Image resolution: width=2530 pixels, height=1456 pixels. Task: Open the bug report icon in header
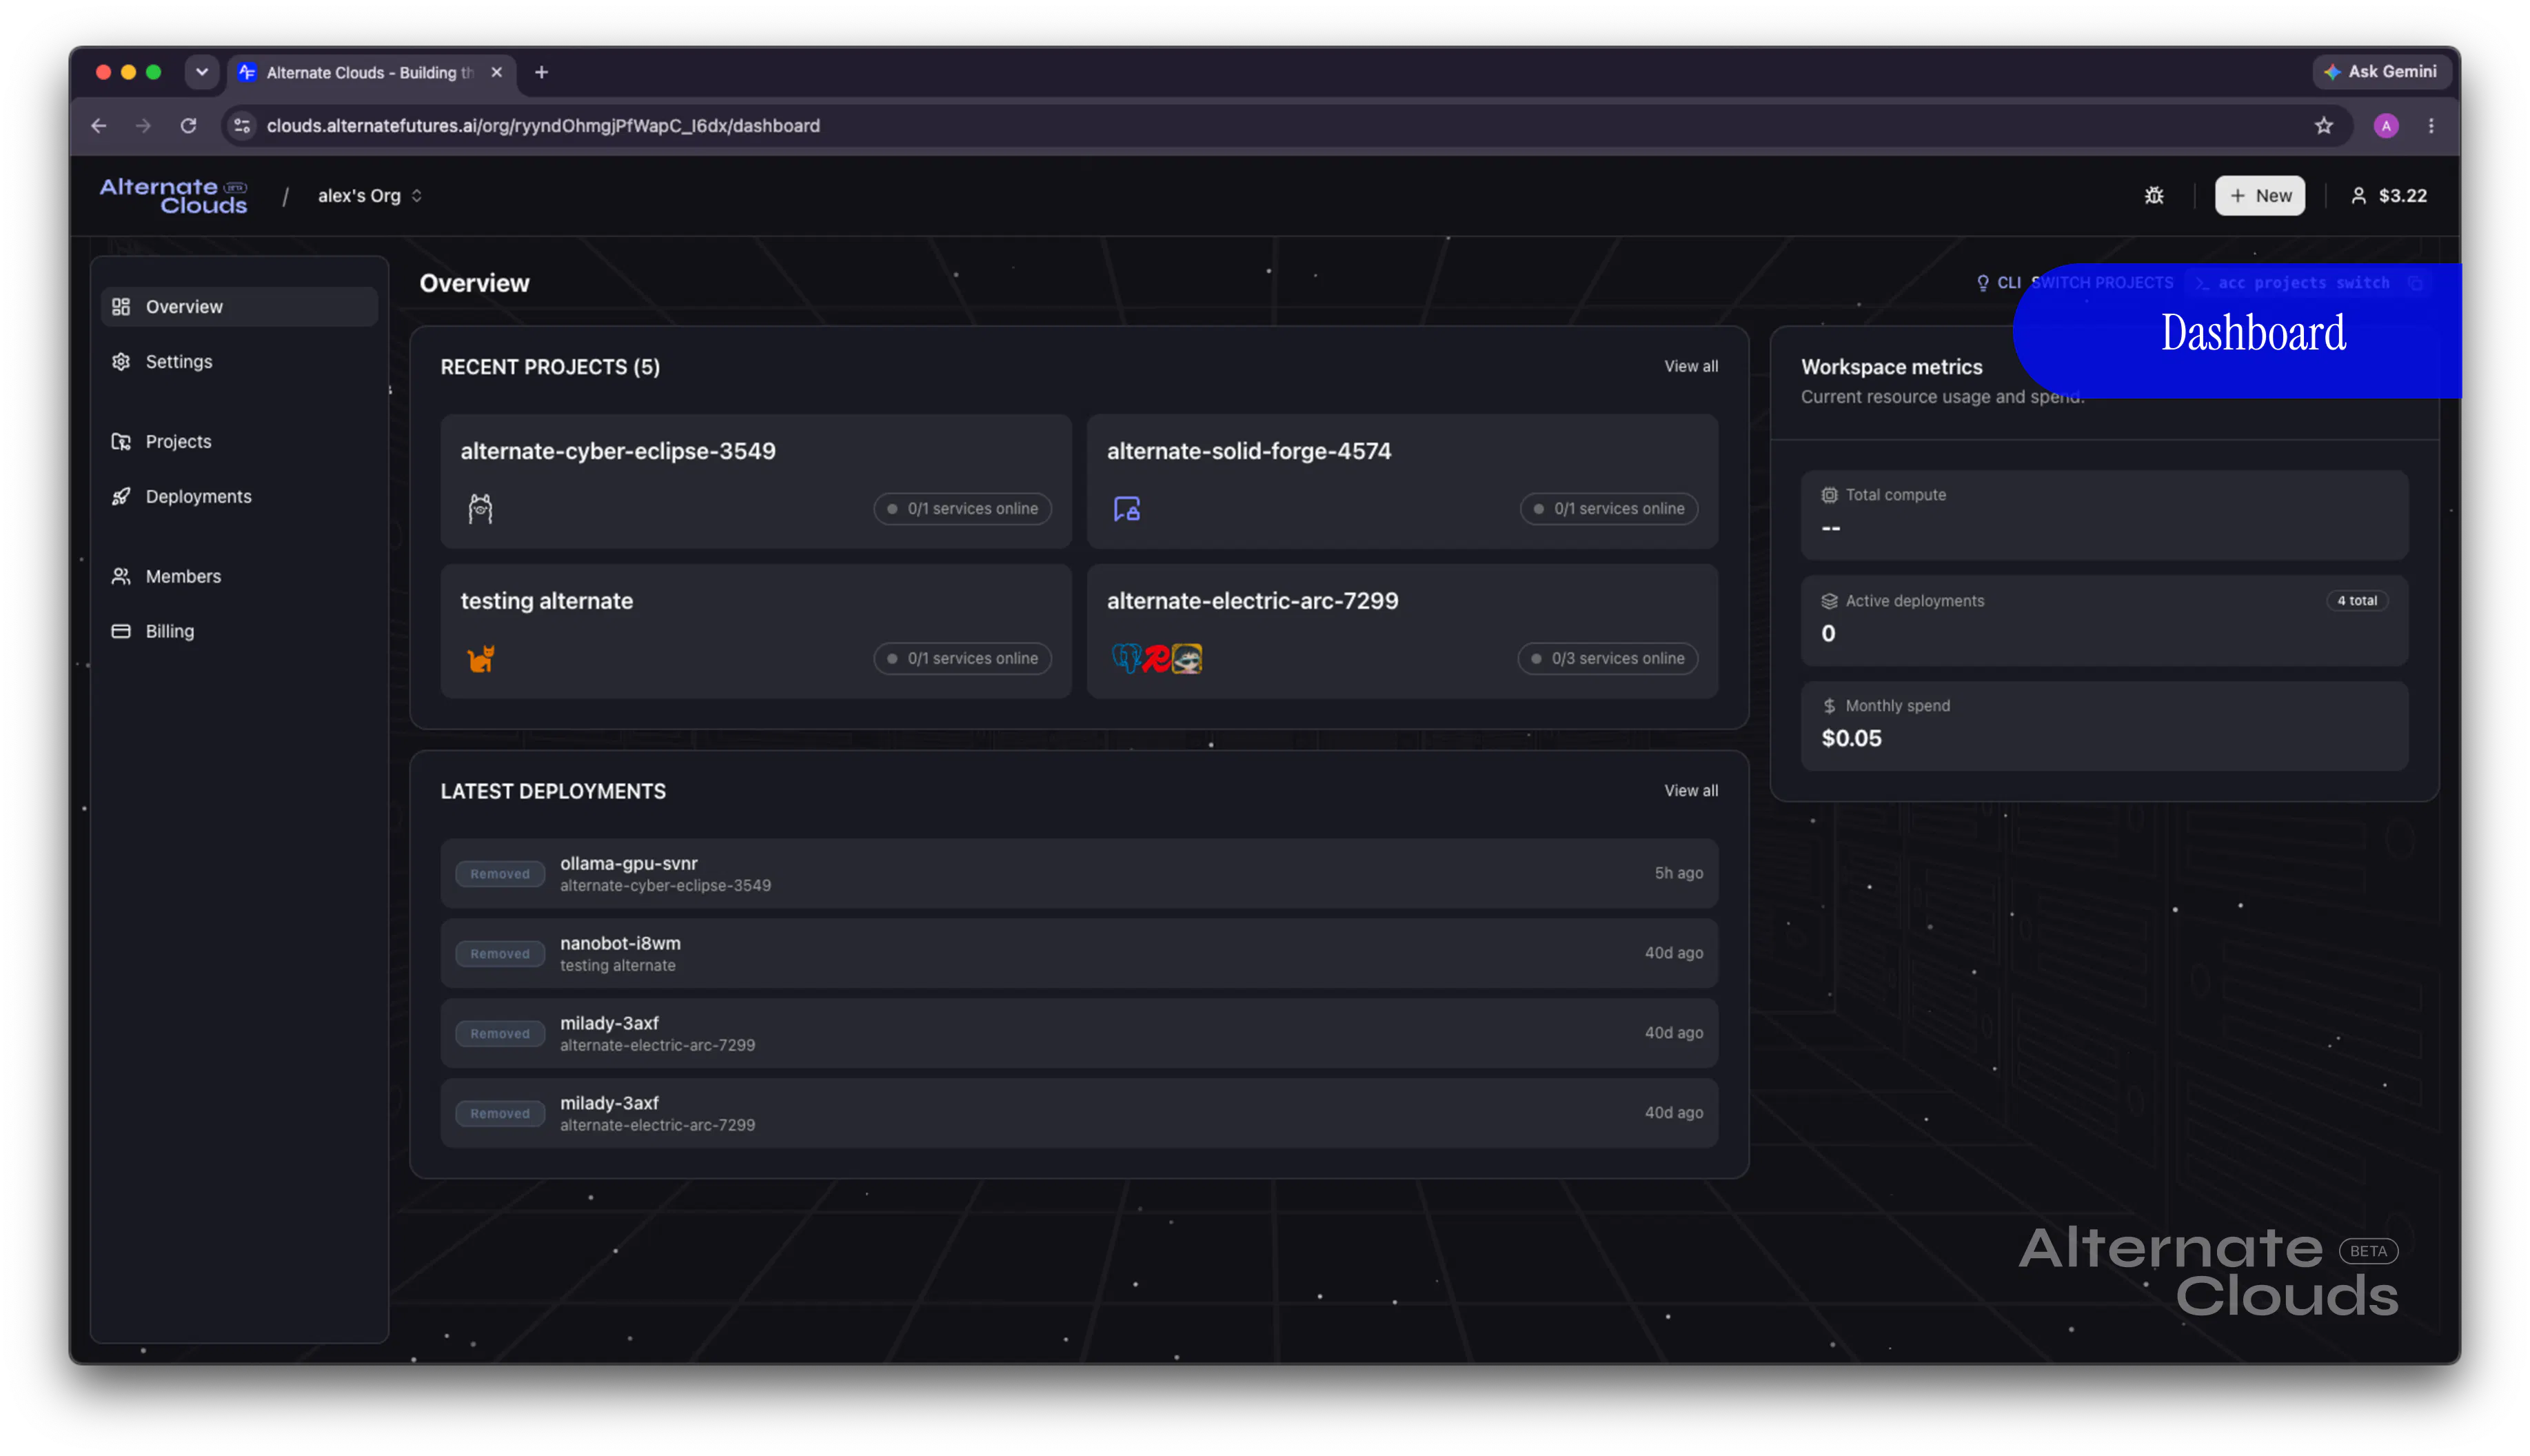click(x=2153, y=196)
